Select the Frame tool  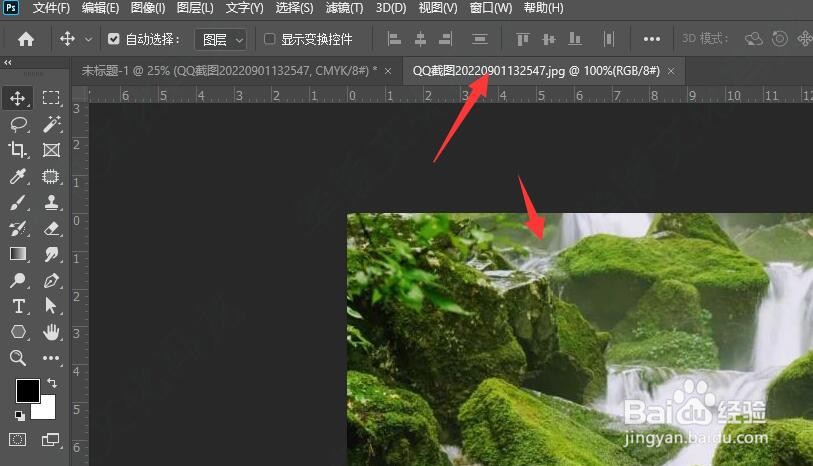point(51,150)
